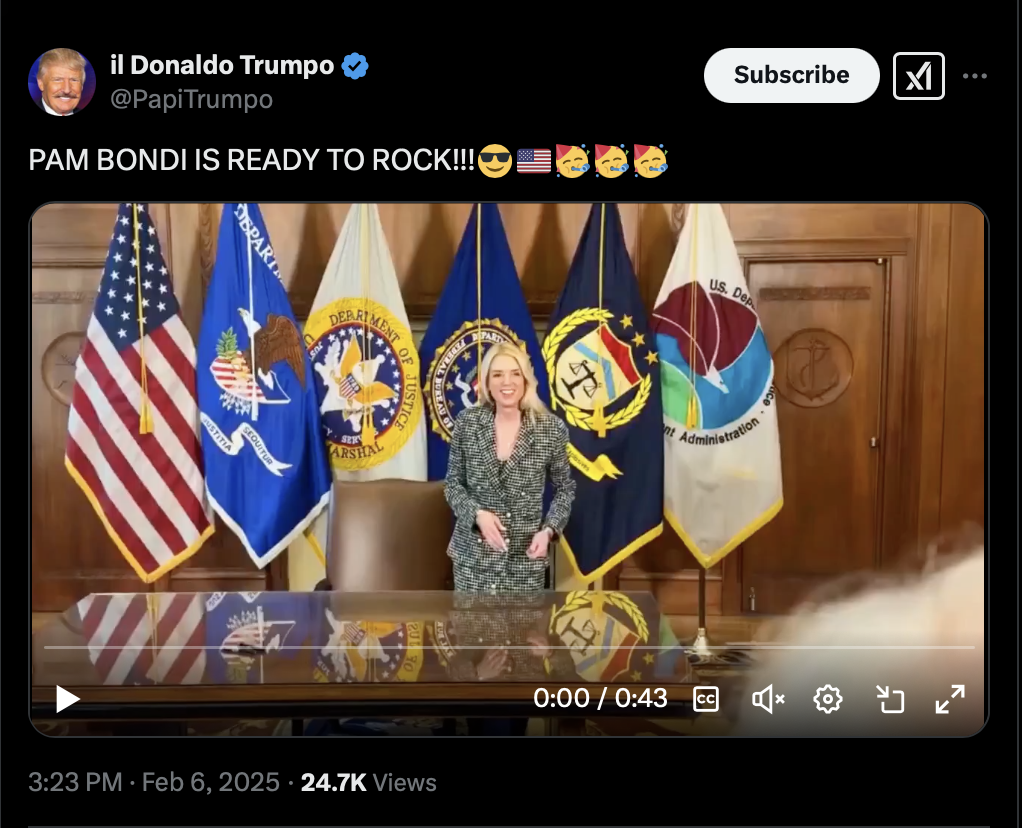This screenshot has width=1022, height=828.
Task: Open the il Donaldo Trumpo profile avatar
Action: click(62, 81)
